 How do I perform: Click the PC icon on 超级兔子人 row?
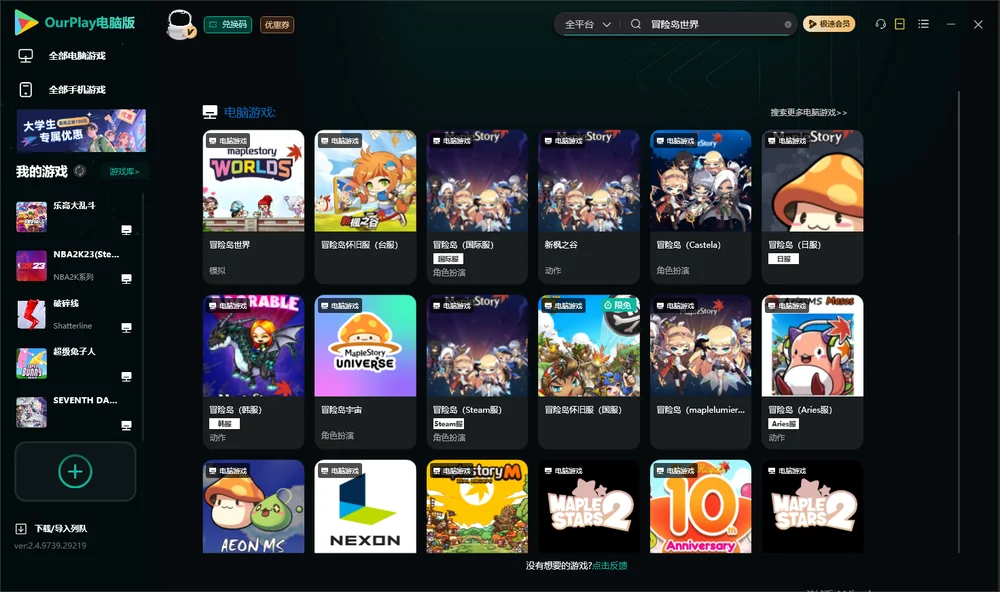126,376
